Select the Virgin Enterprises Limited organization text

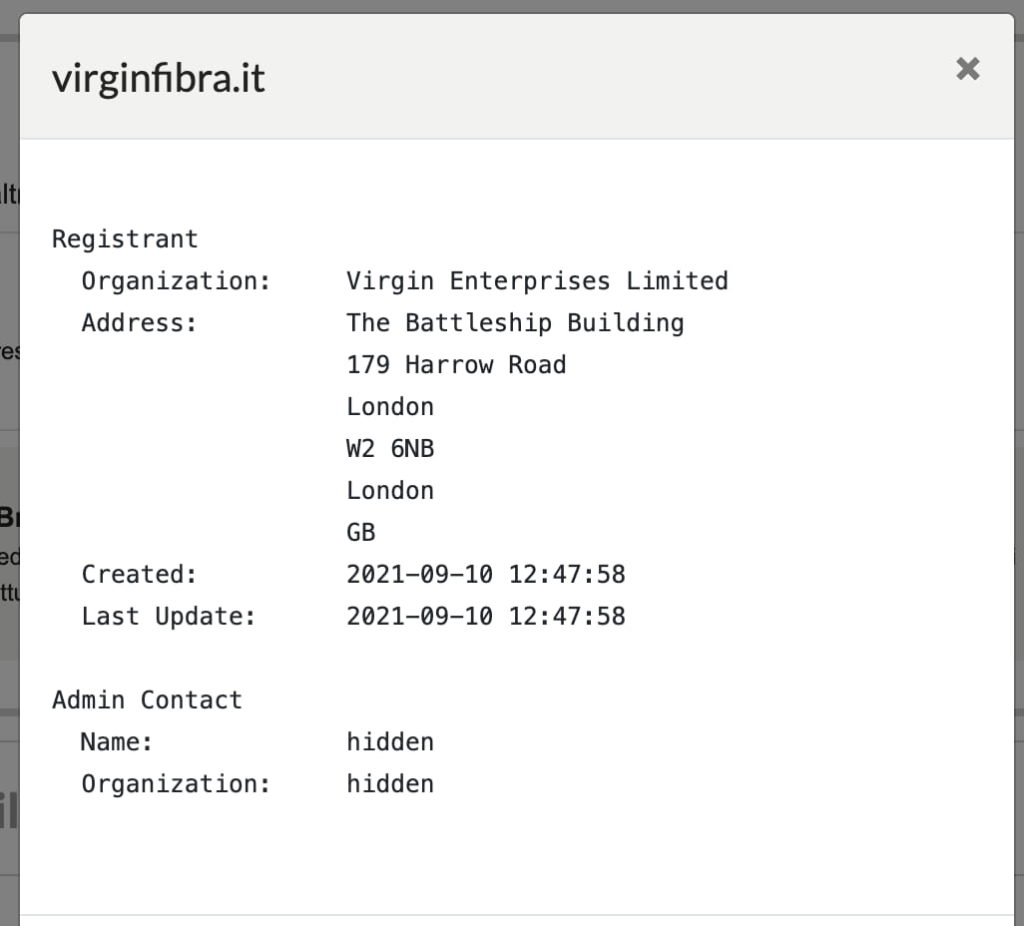[x=537, y=281]
